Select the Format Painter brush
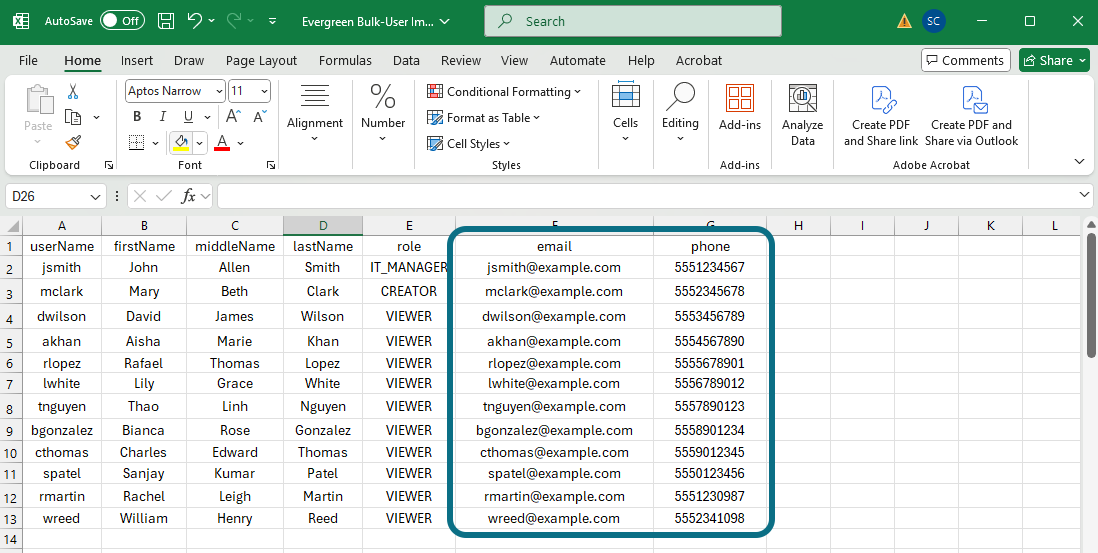 tap(73, 143)
